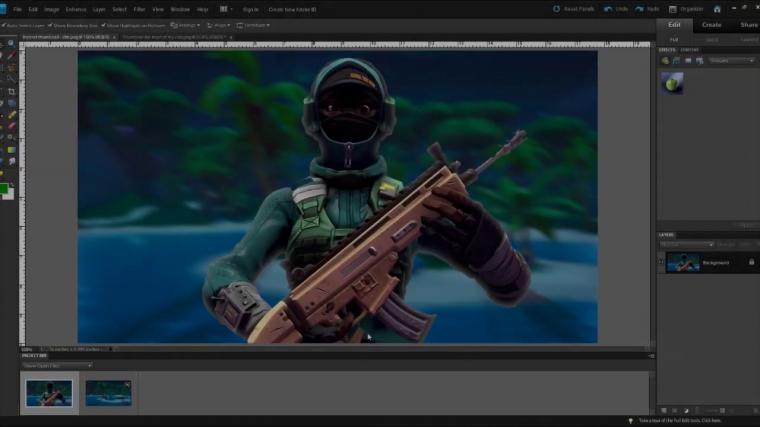Open the Filter menu
Viewport: 760px width, 427px height.
[x=139, y=9]
